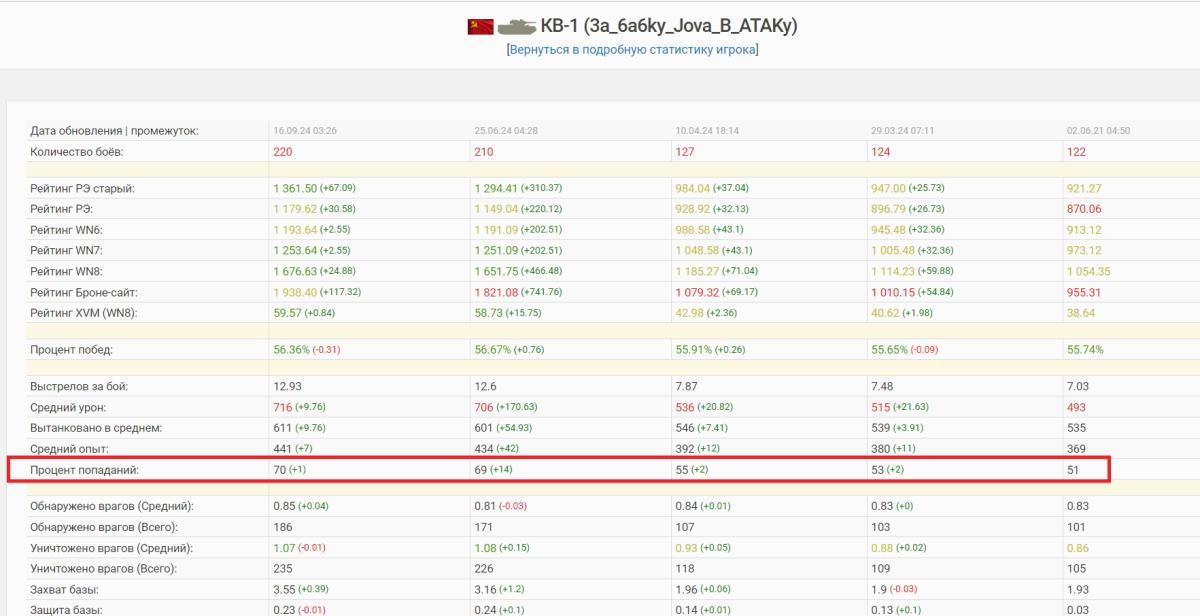Click the 'Процент попаданий' highlighted row label
Image resolution: width=1200 pixels, height=616 pixels.
(x=84, y=469)
